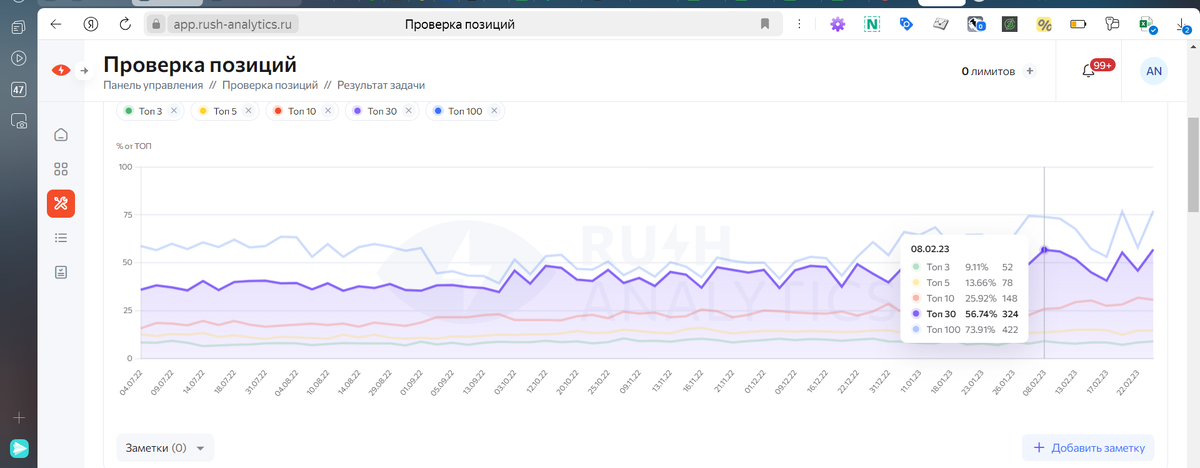Toggle the Топ 10 series chip
Screen dimensions: 1200x468
(x=302, y=111)
